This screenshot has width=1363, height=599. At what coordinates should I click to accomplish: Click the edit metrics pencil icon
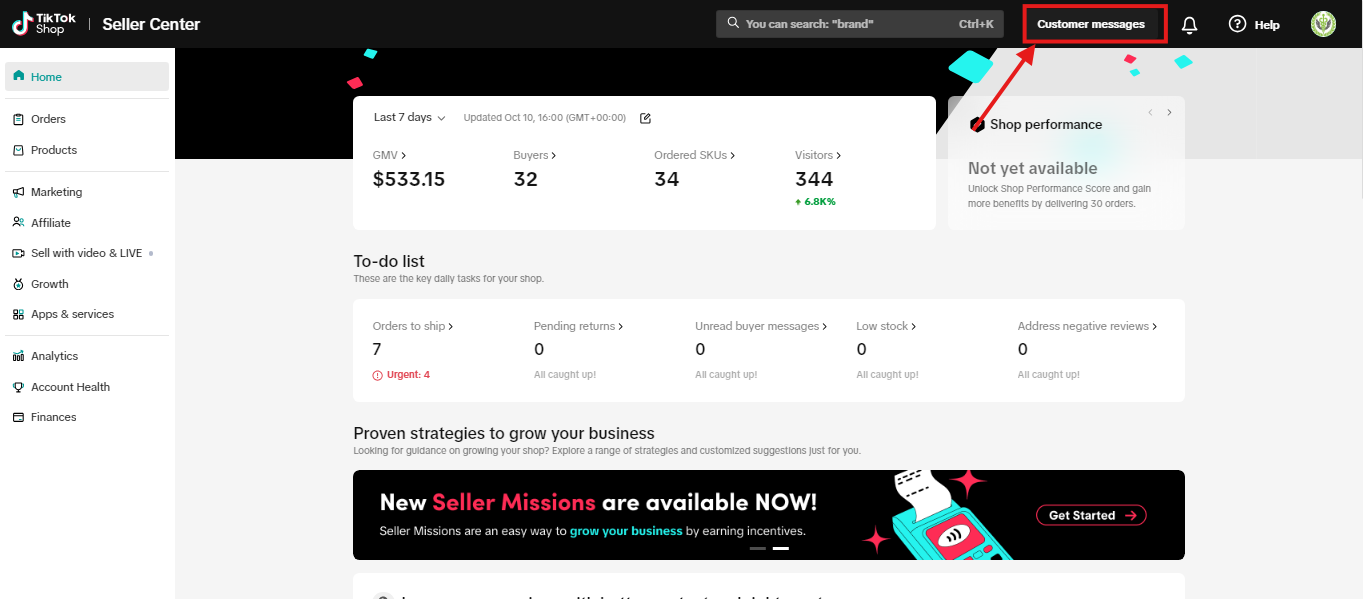(x=645, y=118)
